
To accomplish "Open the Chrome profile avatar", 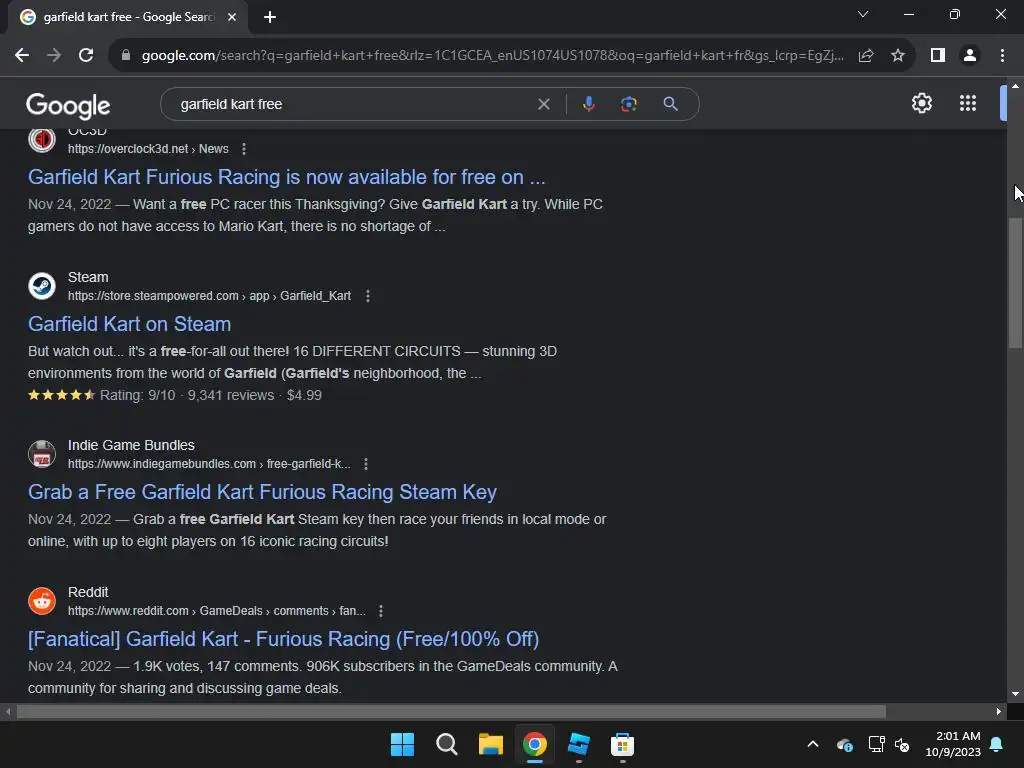I will click(x=970, y=56).
